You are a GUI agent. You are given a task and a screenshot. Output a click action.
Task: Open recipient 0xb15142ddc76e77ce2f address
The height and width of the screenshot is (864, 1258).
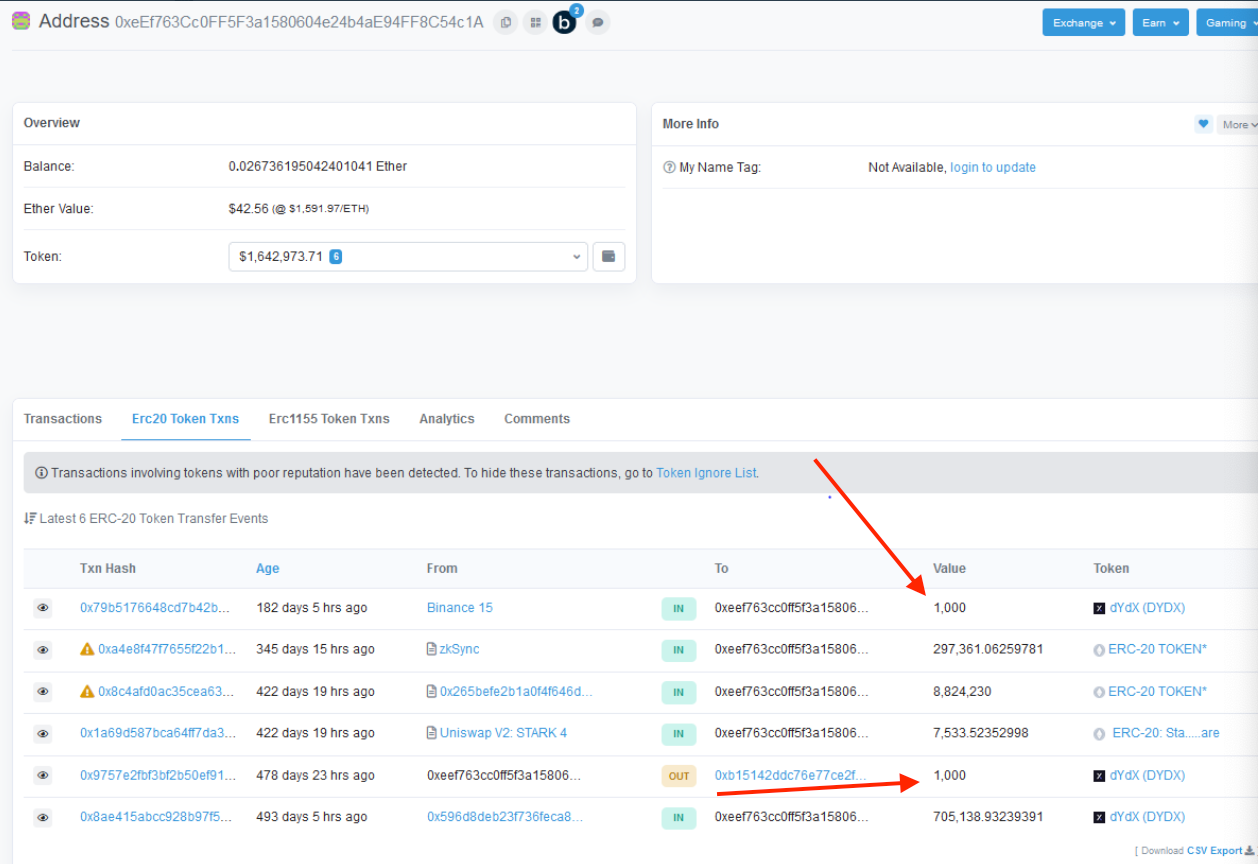tap(791, 775)
